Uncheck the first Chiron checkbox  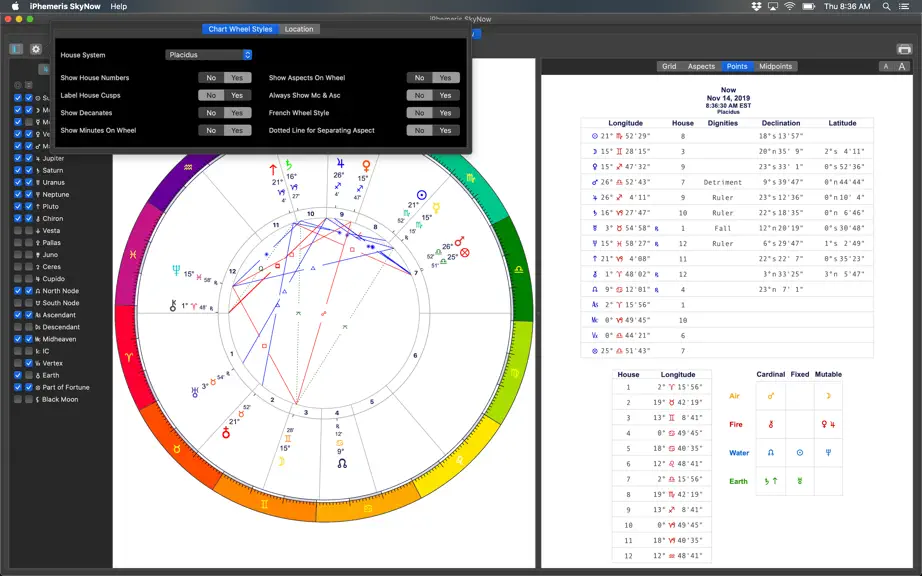[x=18, y=219]
